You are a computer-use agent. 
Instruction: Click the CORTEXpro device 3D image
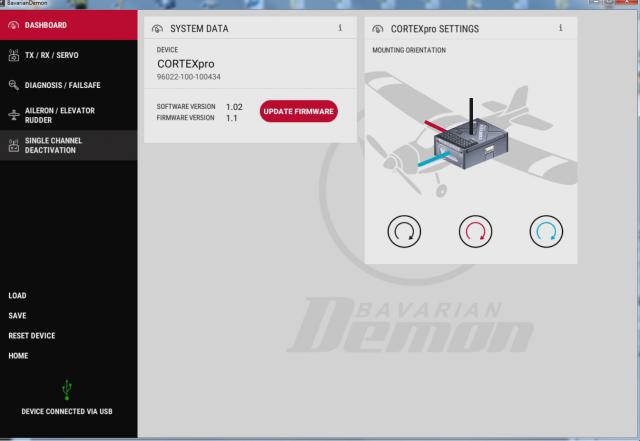[x=471, y=143]
